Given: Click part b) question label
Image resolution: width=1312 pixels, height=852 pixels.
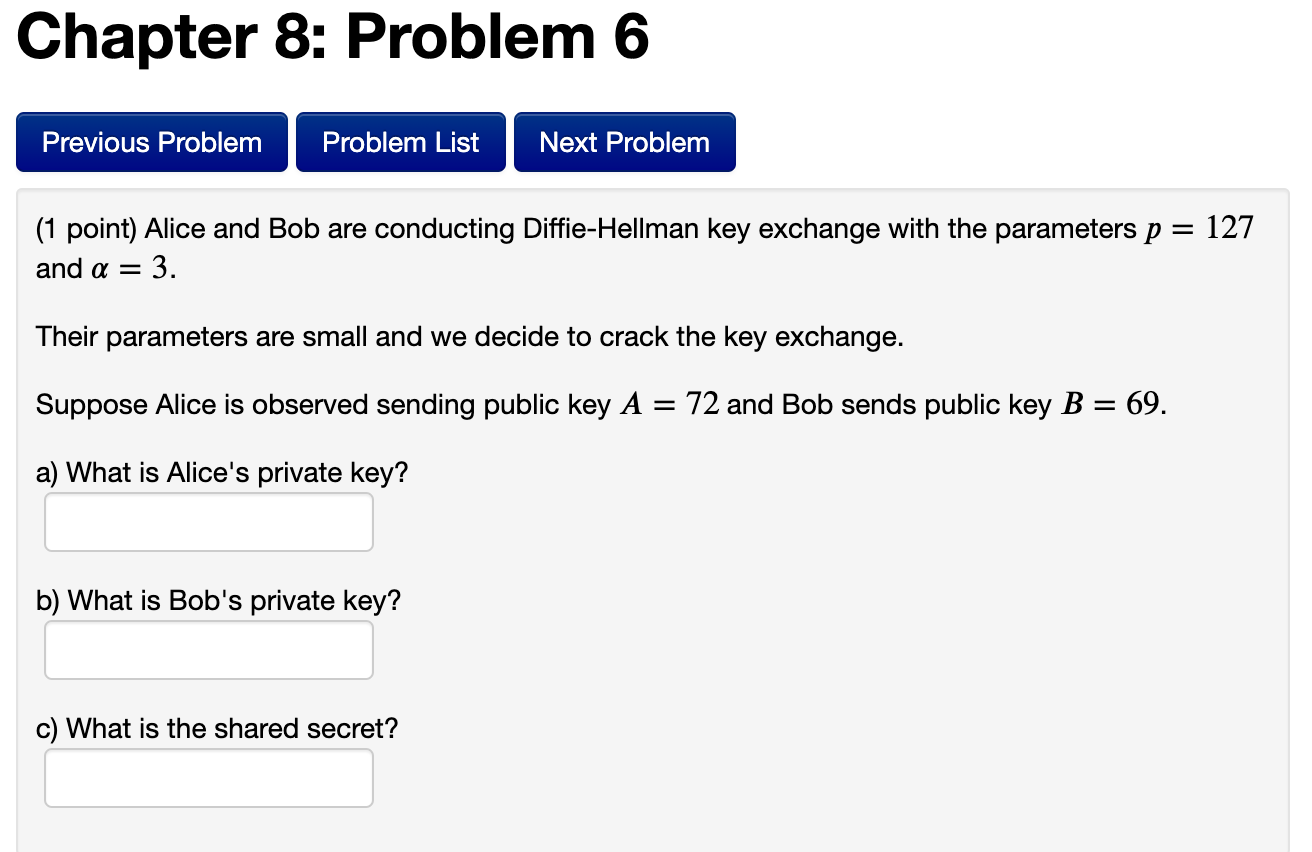Looking at the screenshot, I should point(217,600).
